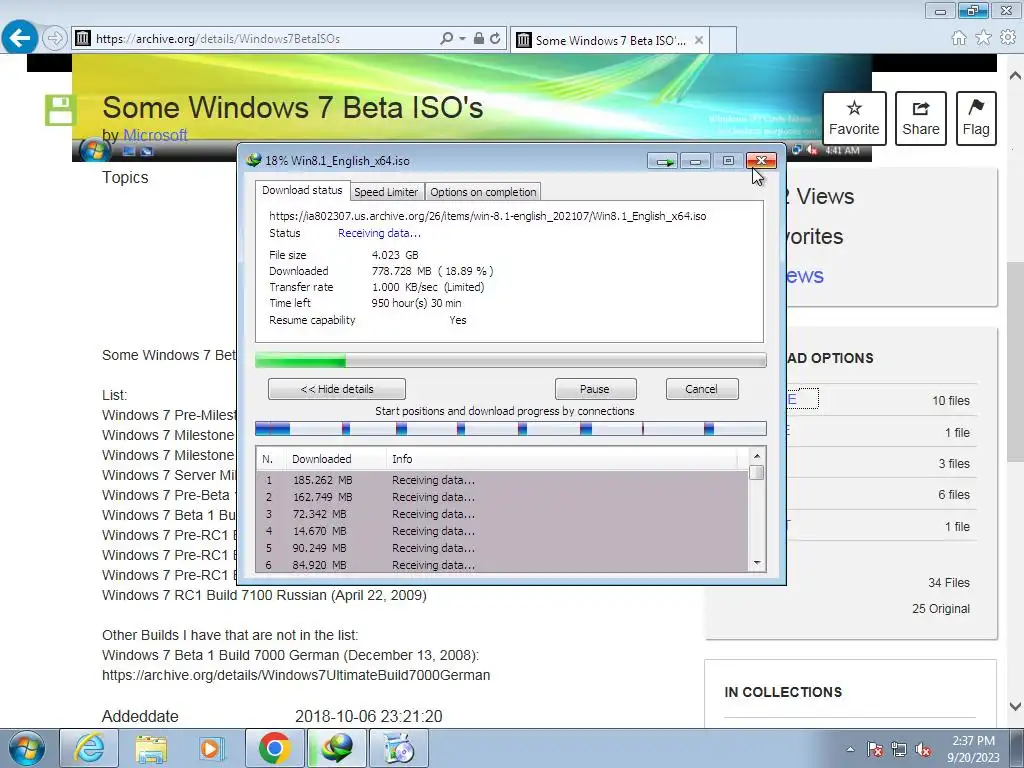This screenshot has height=768, width=1024.
Task: Select connection row with 185.262 MB
Action: point(503,480)
